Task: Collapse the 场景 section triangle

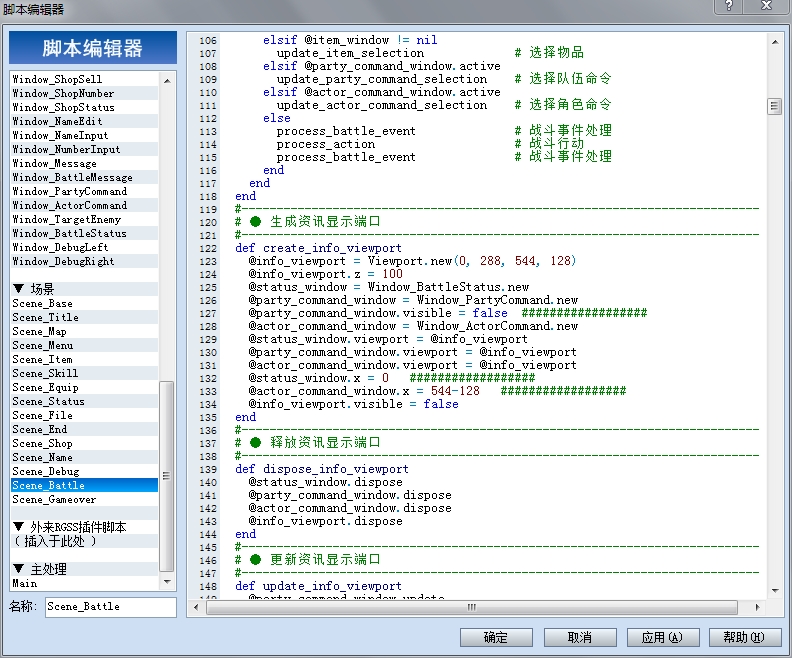Action: (19, 288)
